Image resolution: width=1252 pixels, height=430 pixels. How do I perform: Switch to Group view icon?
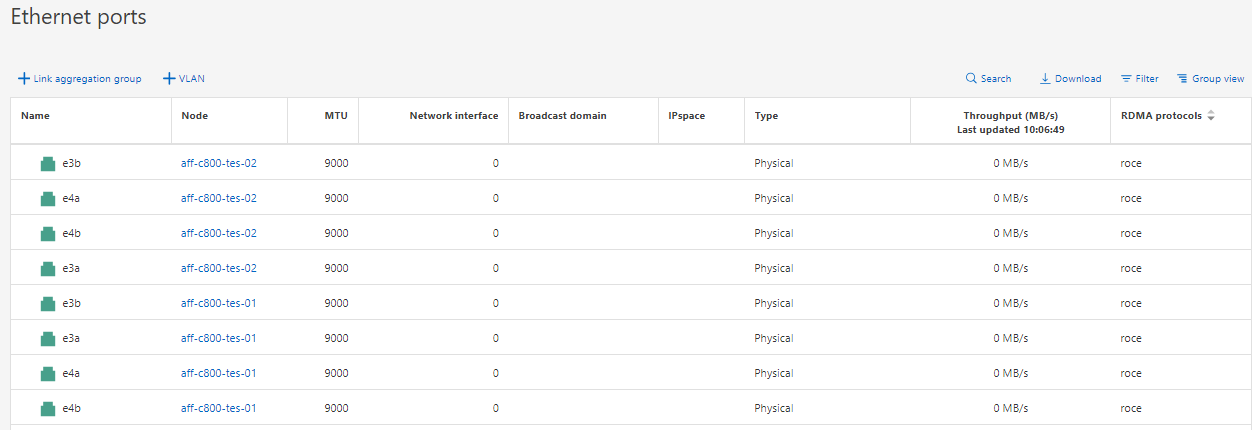[x=1182, y=79]
